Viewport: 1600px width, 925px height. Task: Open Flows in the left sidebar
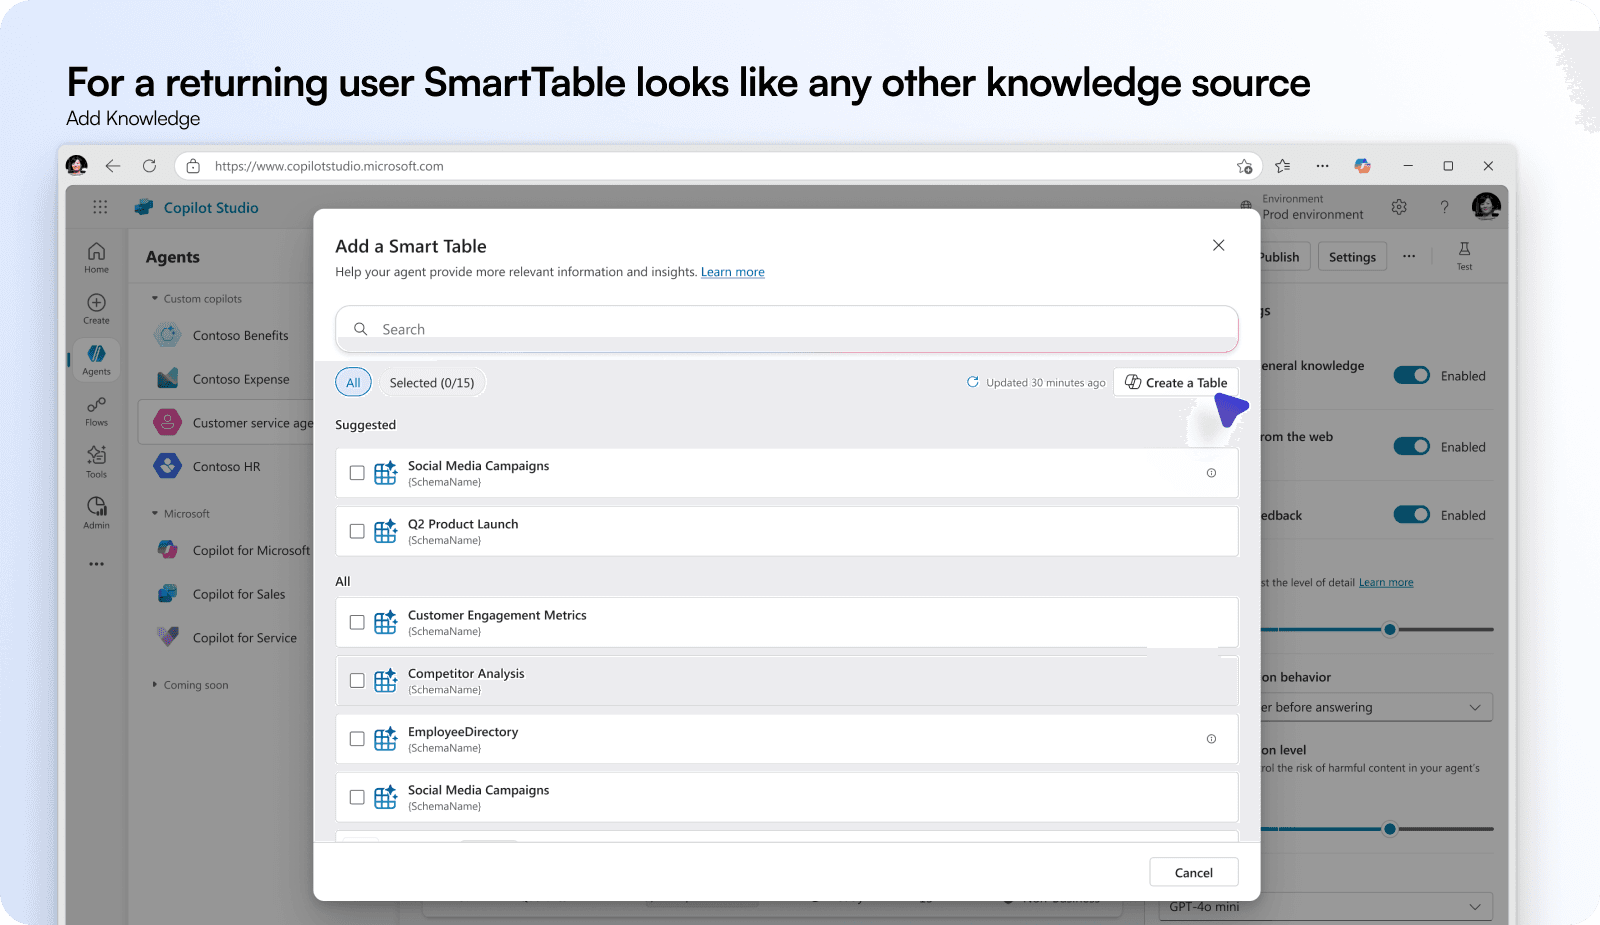pos(96,411)
